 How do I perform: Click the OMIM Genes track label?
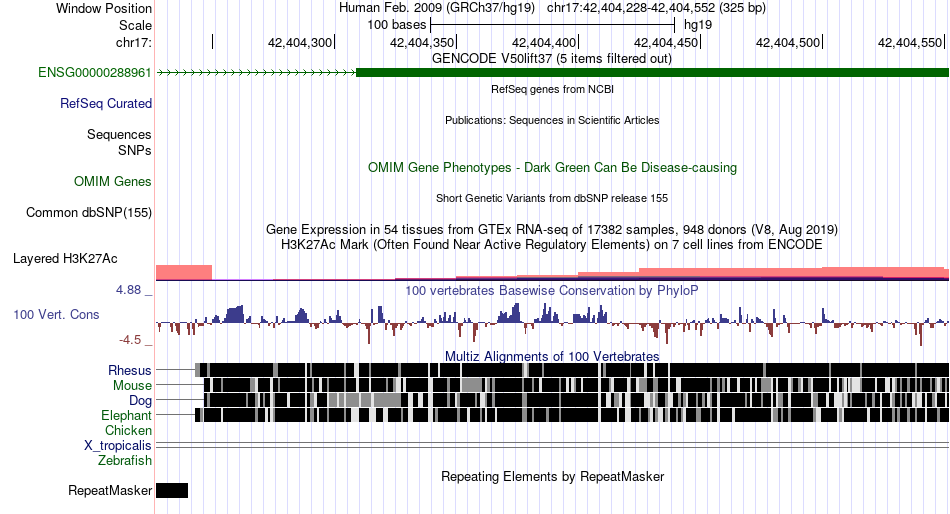[x=113, y=182]
